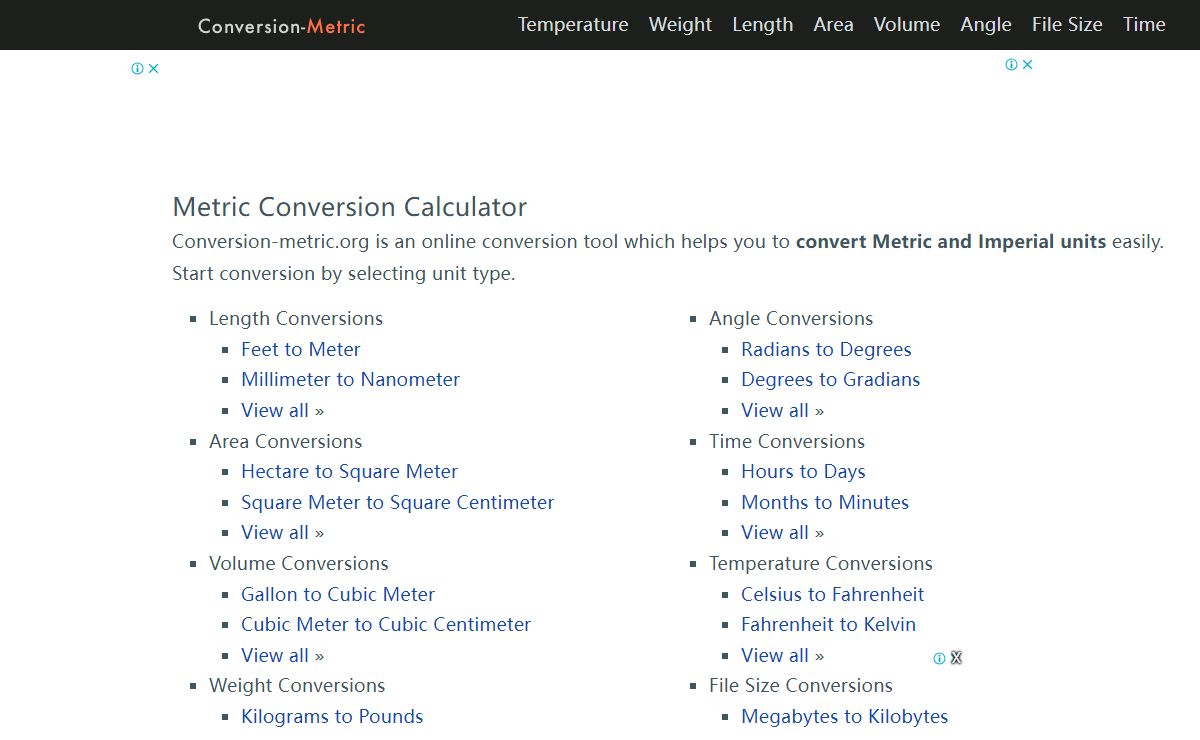Click the Time Conversions list heading
1200x740 pixels.
[x=787, y=441]
